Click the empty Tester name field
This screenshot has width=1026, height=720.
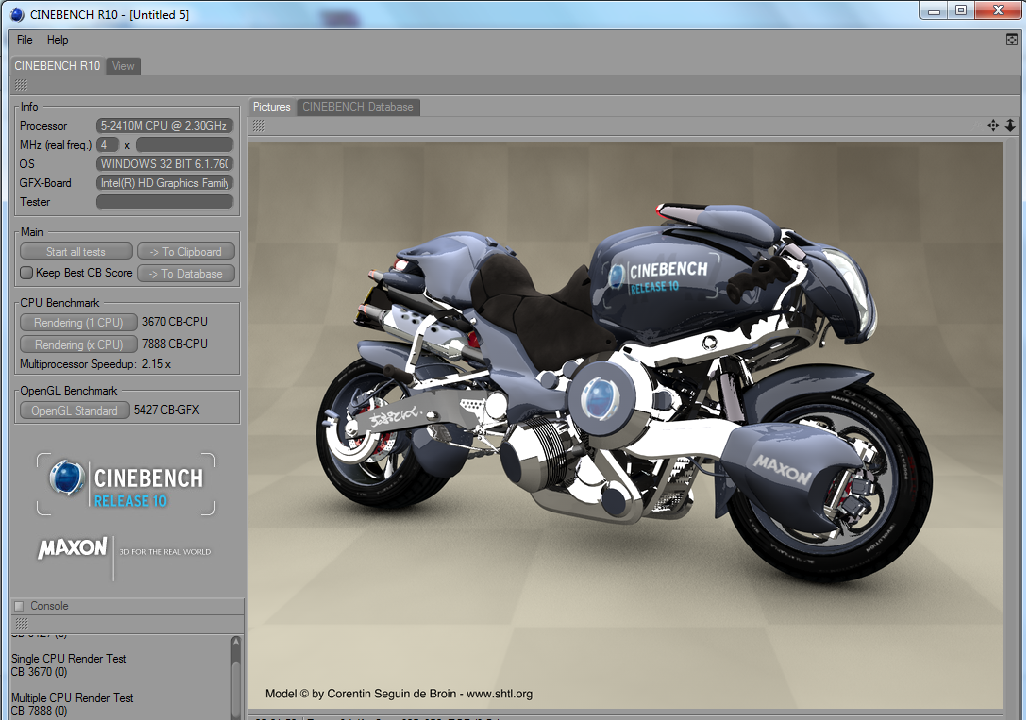point(164,202)
